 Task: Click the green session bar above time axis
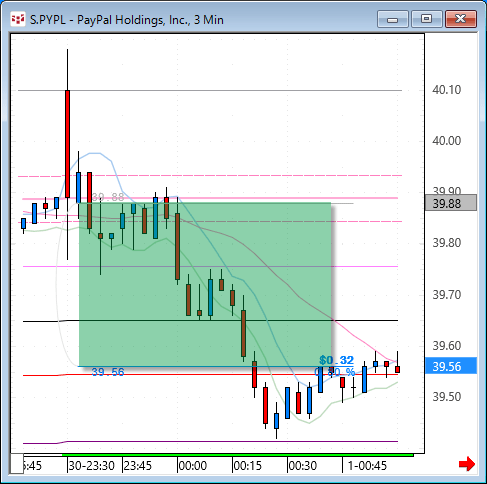tap(238, 455)
